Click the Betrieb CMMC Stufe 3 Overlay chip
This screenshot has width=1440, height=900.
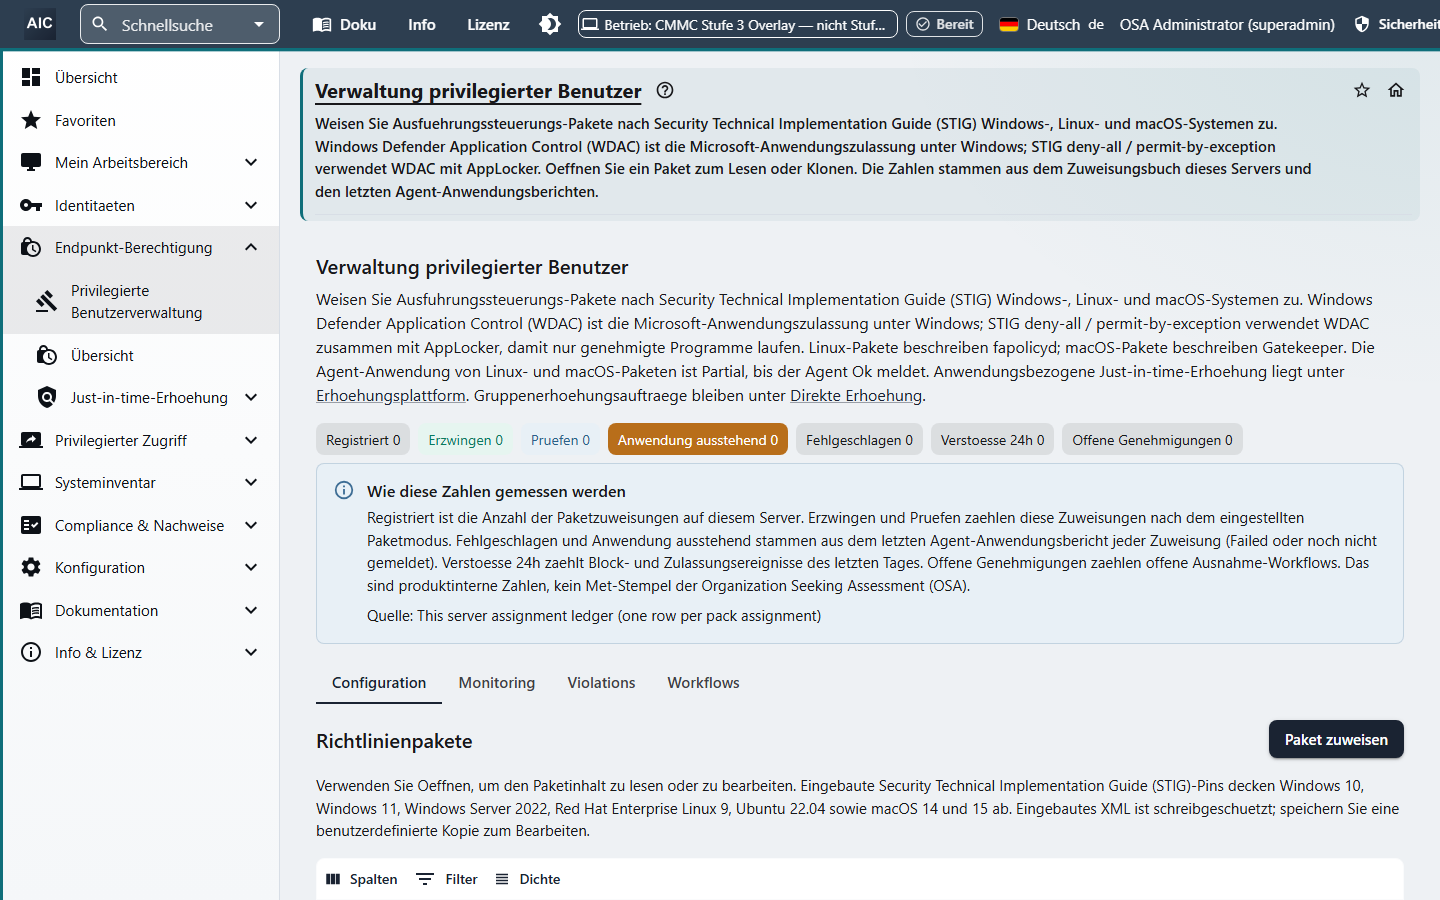click(737, 24)
